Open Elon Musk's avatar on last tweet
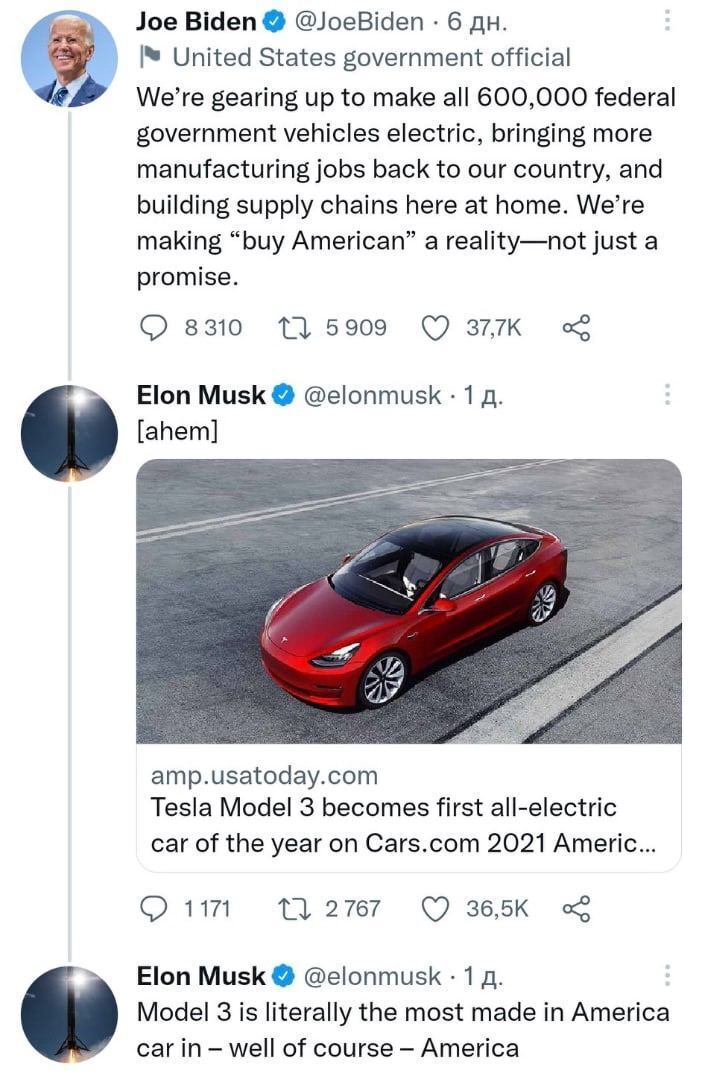Viewport: 703px width, 1080px height. (69, 1013)
